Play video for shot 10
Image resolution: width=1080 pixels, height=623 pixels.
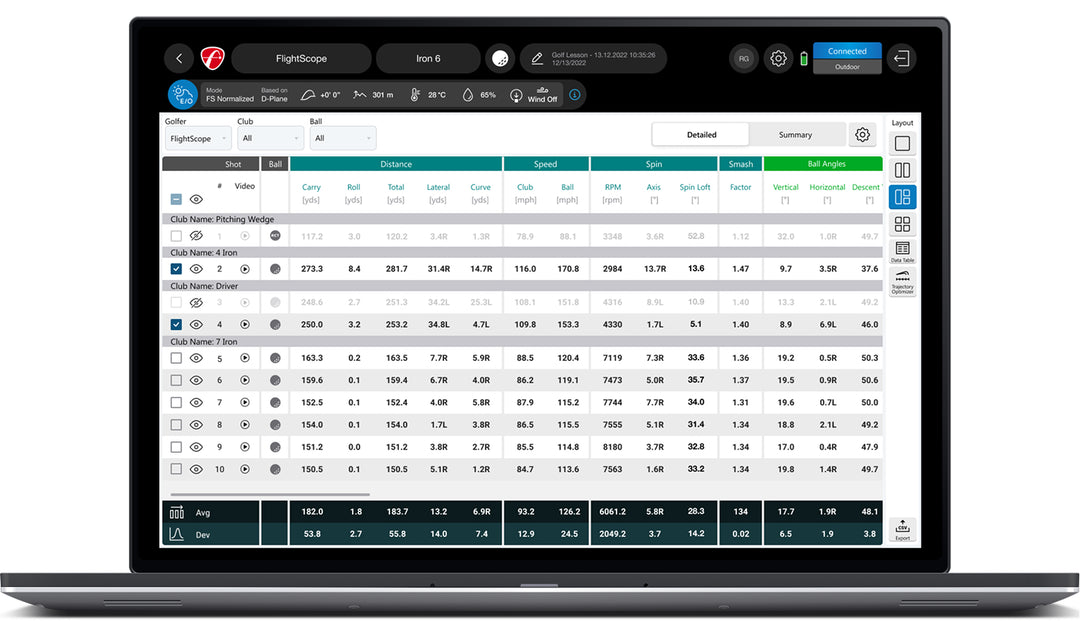[x=245, y=469]
